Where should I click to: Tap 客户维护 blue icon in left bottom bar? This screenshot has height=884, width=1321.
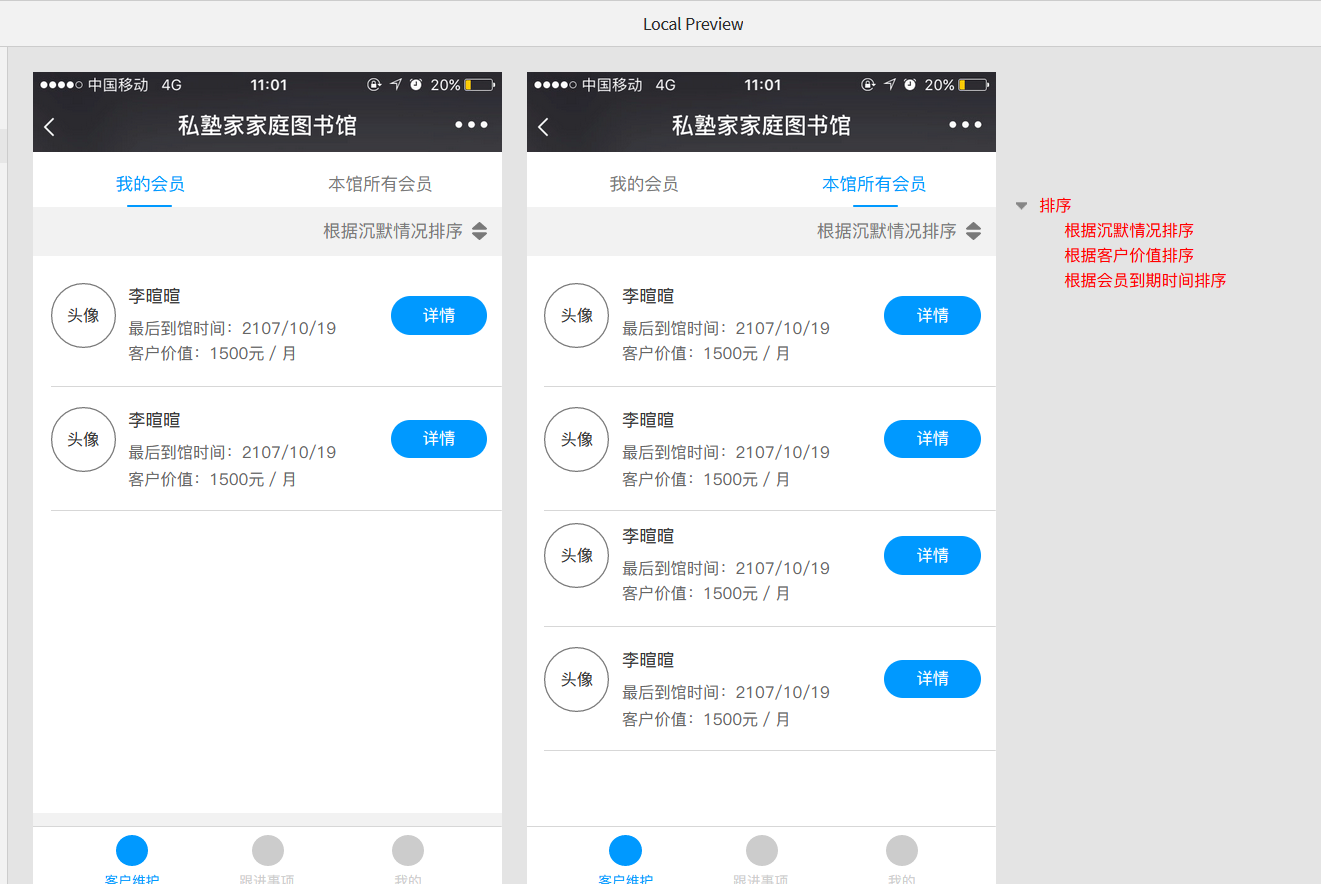point(132,850)
